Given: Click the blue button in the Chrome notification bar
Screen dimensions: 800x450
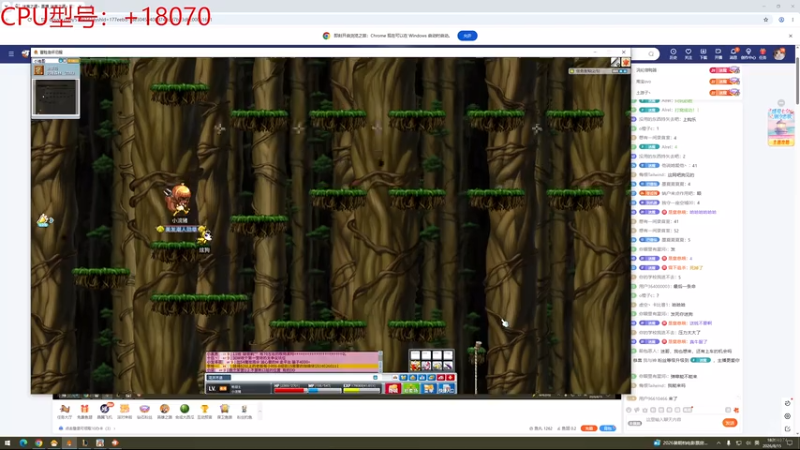Looking at the screenshot, I should click(x=467, y=36).
